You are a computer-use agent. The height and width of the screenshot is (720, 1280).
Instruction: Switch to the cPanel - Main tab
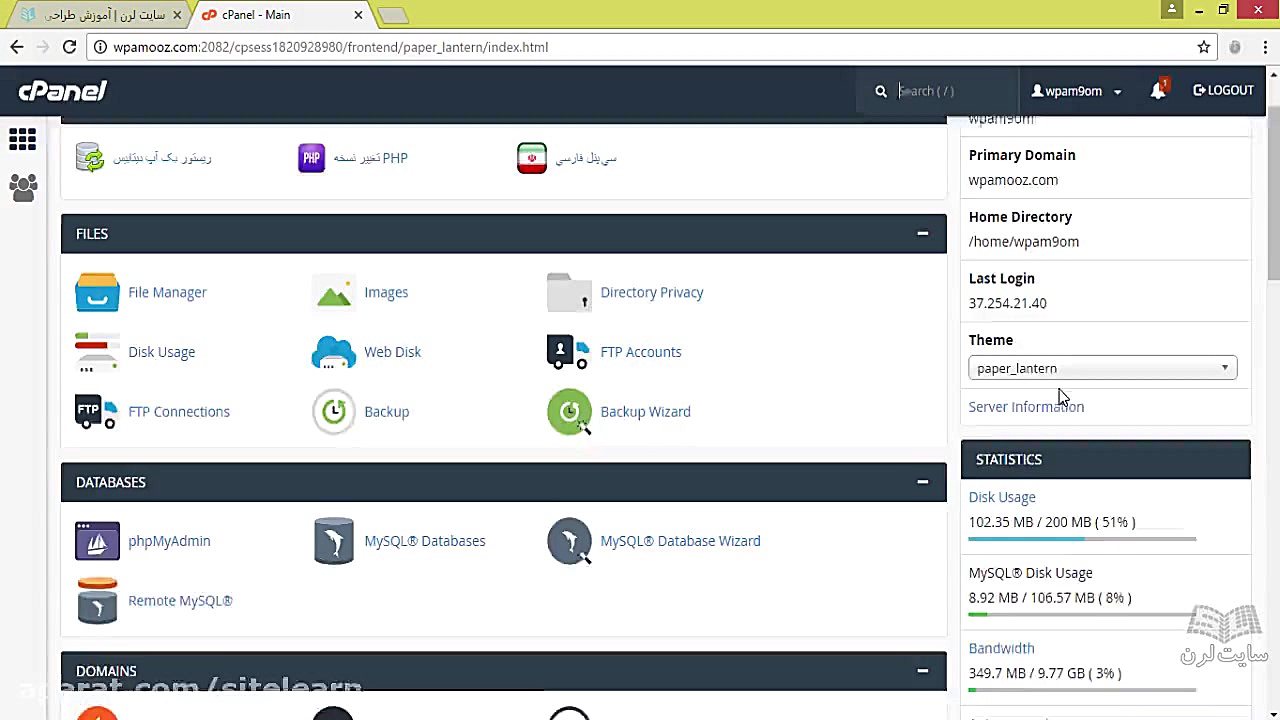[x=281, y=15]
